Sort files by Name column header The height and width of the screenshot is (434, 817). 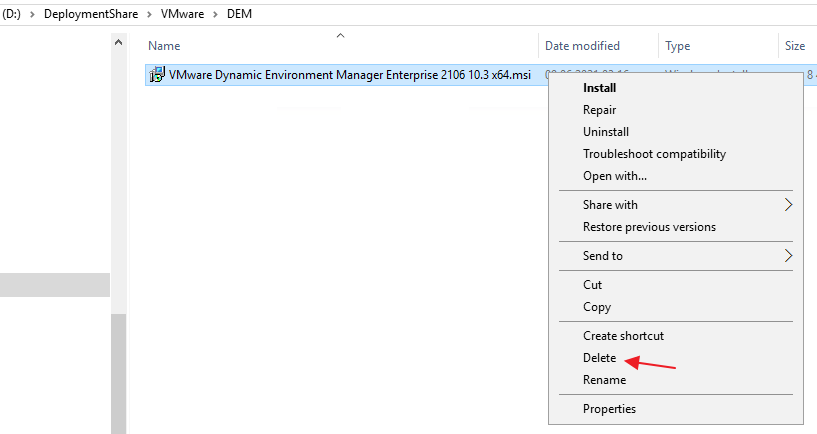point(164,46)
